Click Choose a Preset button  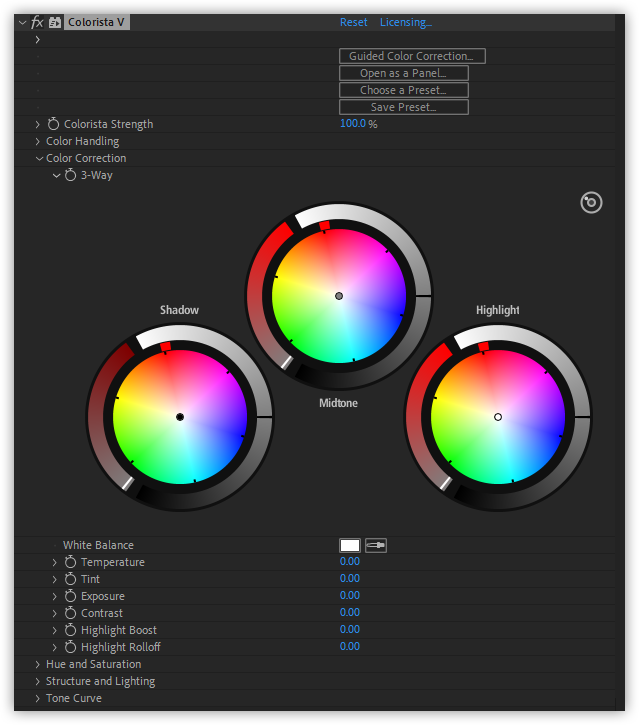pos(404,90)
